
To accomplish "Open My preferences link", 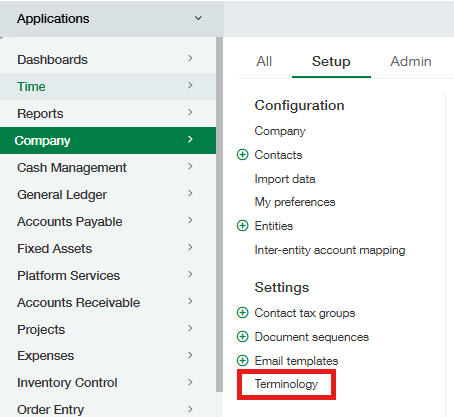I will click(295, 202).
